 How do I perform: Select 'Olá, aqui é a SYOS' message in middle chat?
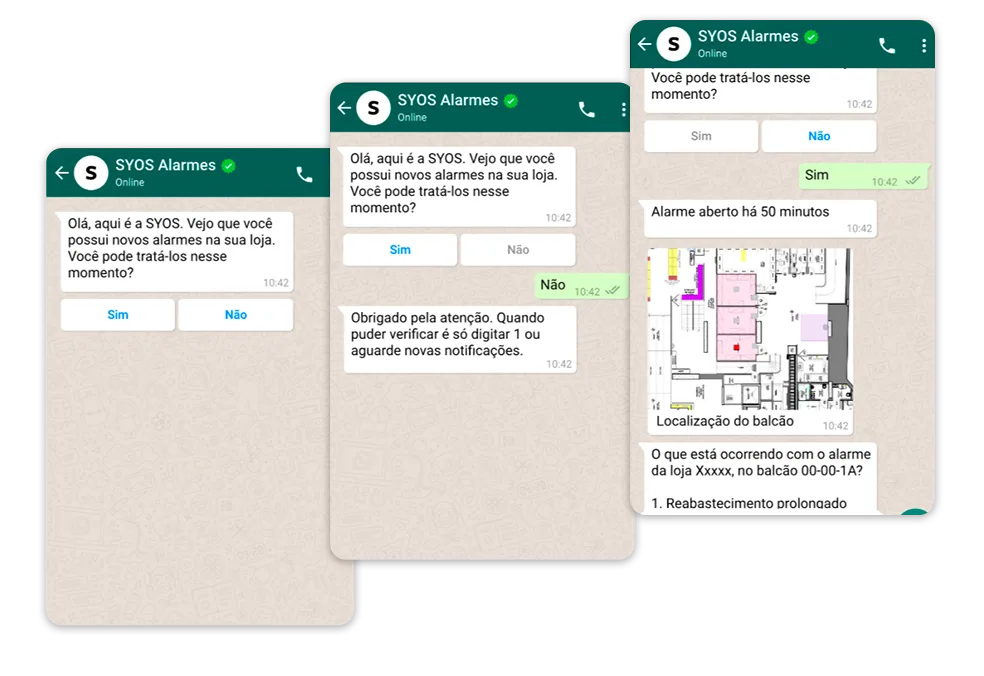click(x=459, y=186)
